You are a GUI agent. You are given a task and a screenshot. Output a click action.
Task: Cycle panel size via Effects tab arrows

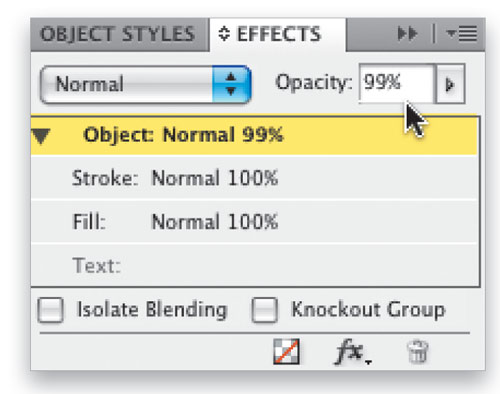(x=224, y=34)
